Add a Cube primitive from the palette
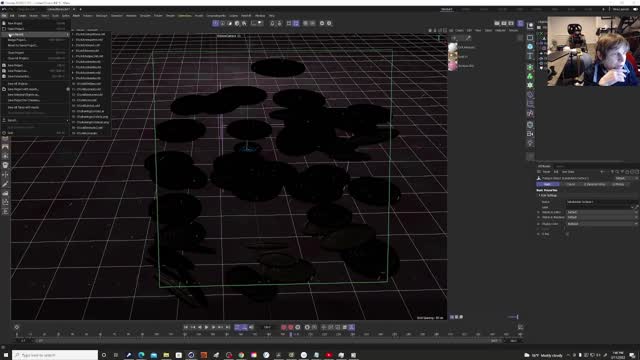Image resolution: width=640 pixels, height=360 pixels. pyautogui.click(x=530, y=47)
